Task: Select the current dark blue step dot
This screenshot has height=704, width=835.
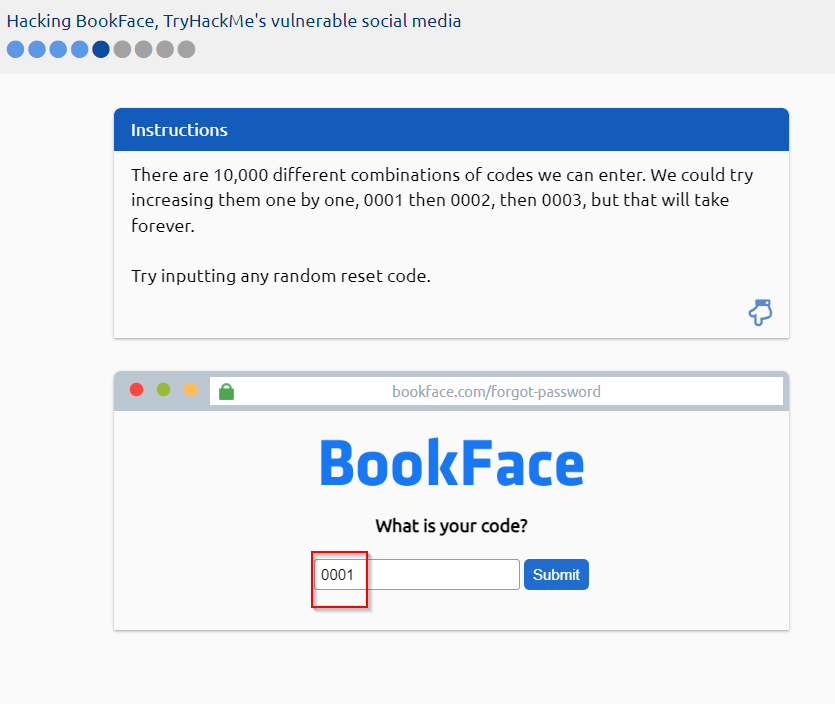Action: 101,49
